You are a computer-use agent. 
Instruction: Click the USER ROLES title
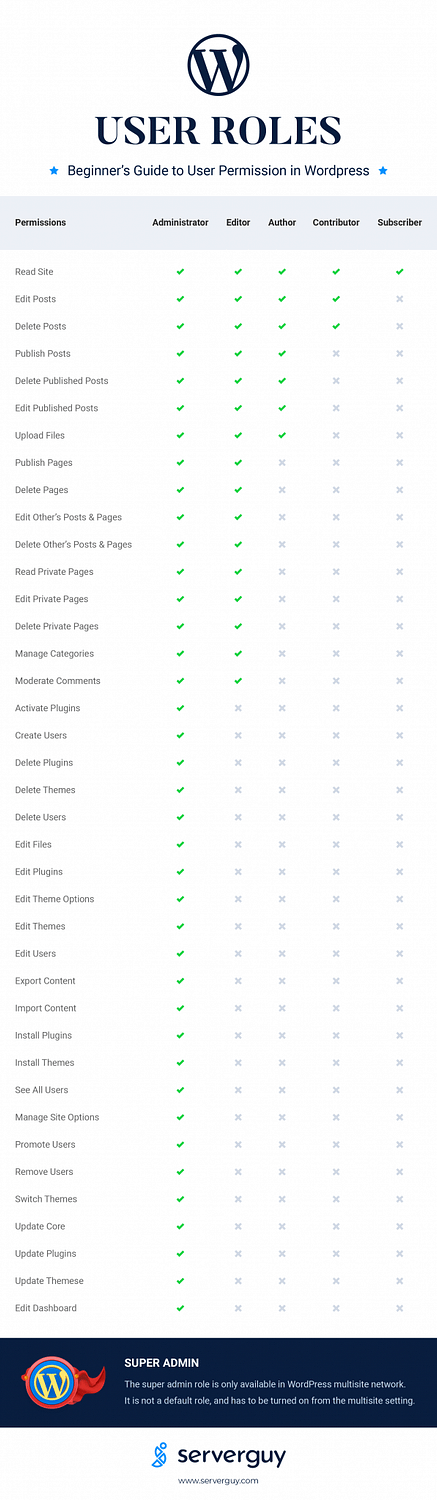[x=218, y=130]
